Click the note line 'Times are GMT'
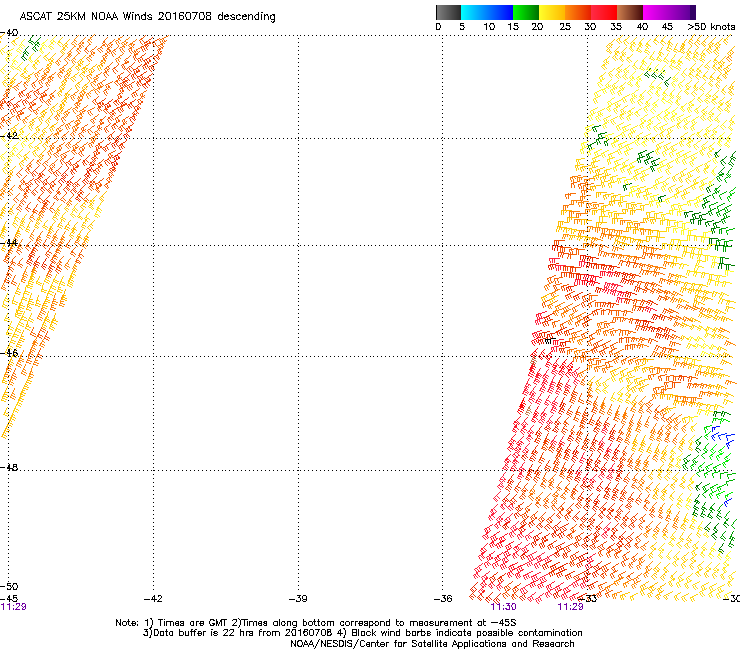740x650 pixels. tap(193, 623)
